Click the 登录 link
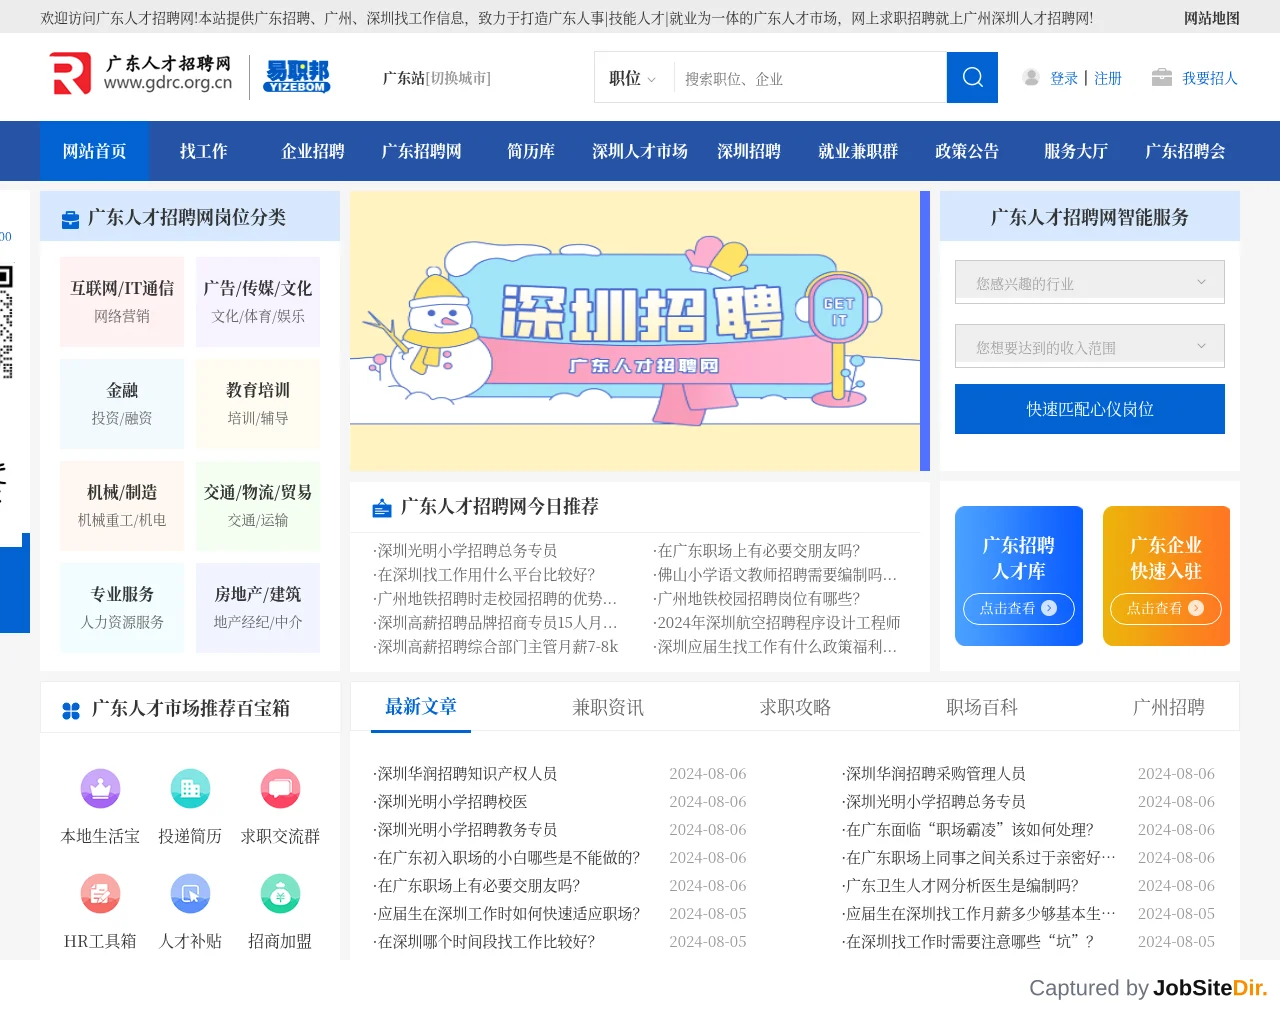1280x1018 pixels. point(1064,78)
